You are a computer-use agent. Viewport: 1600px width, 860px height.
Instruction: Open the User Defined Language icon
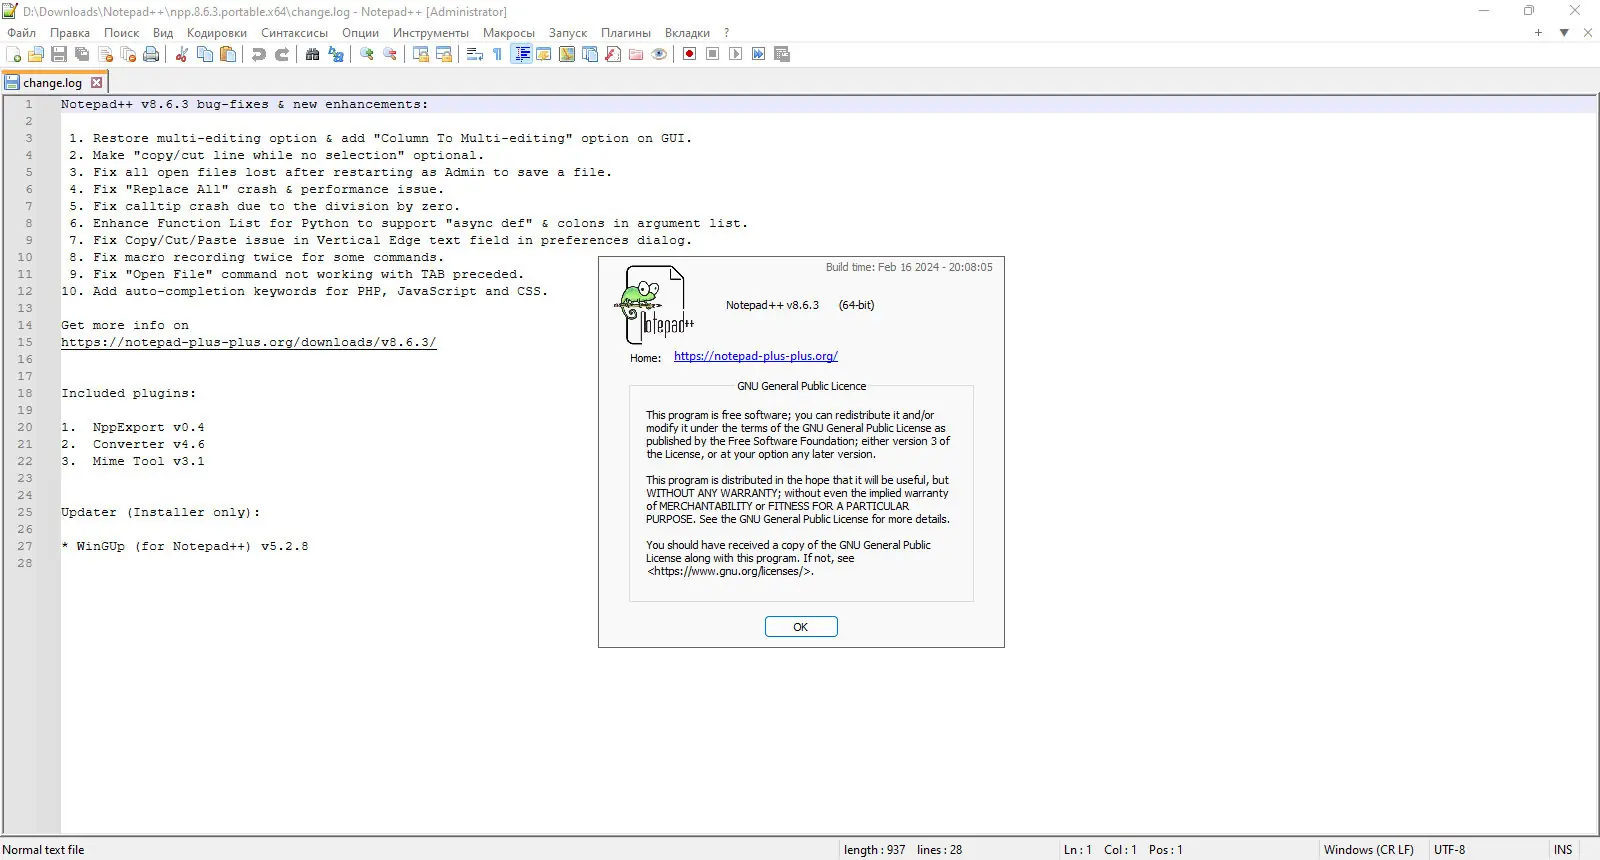(544, 54)
